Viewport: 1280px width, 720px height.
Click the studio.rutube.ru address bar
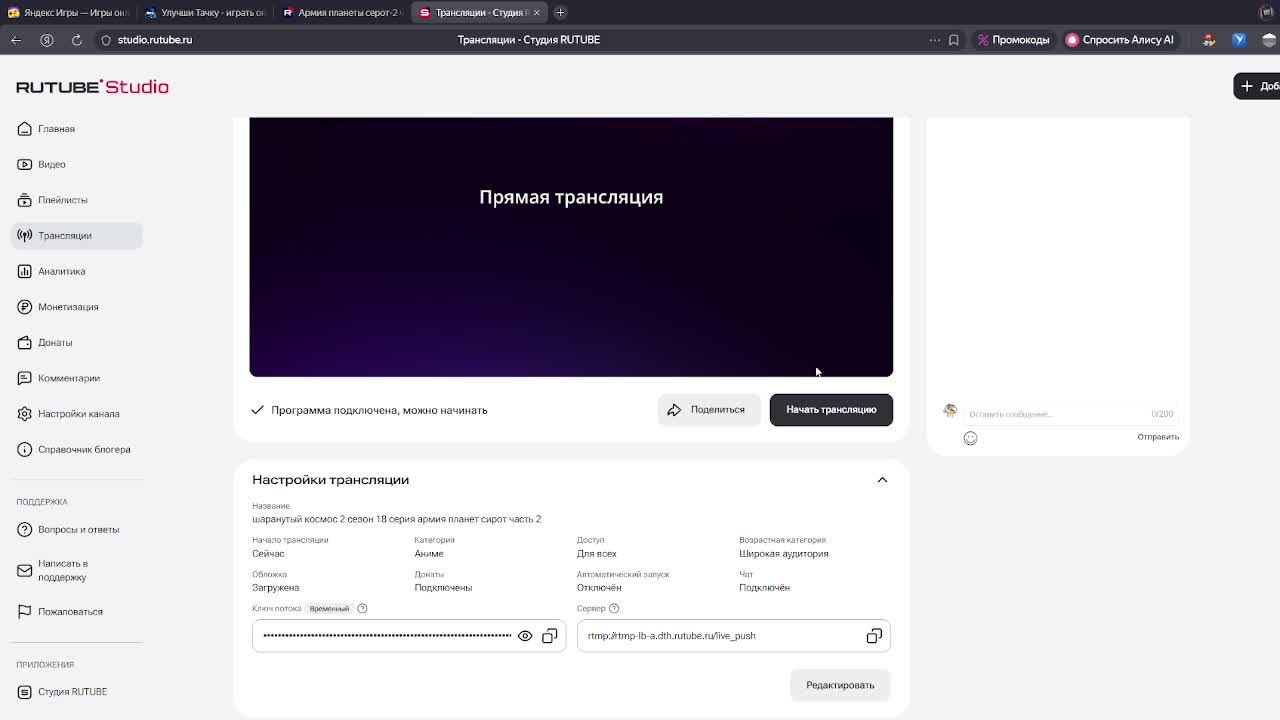coord(155,40)
